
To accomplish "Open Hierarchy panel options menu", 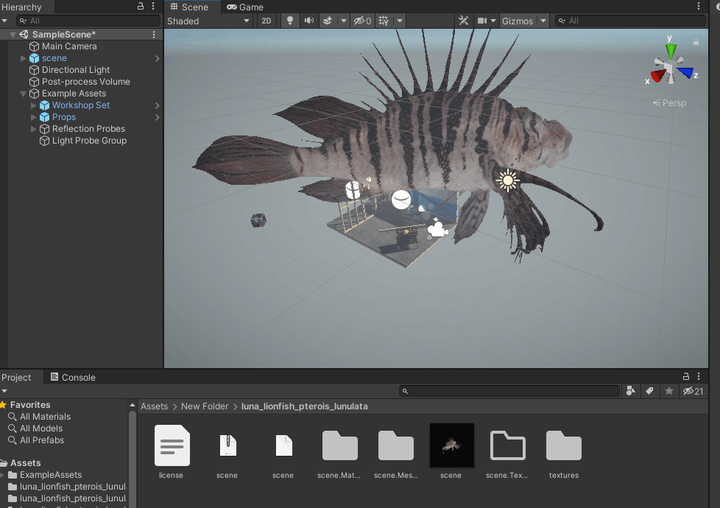I will [153, 6].
